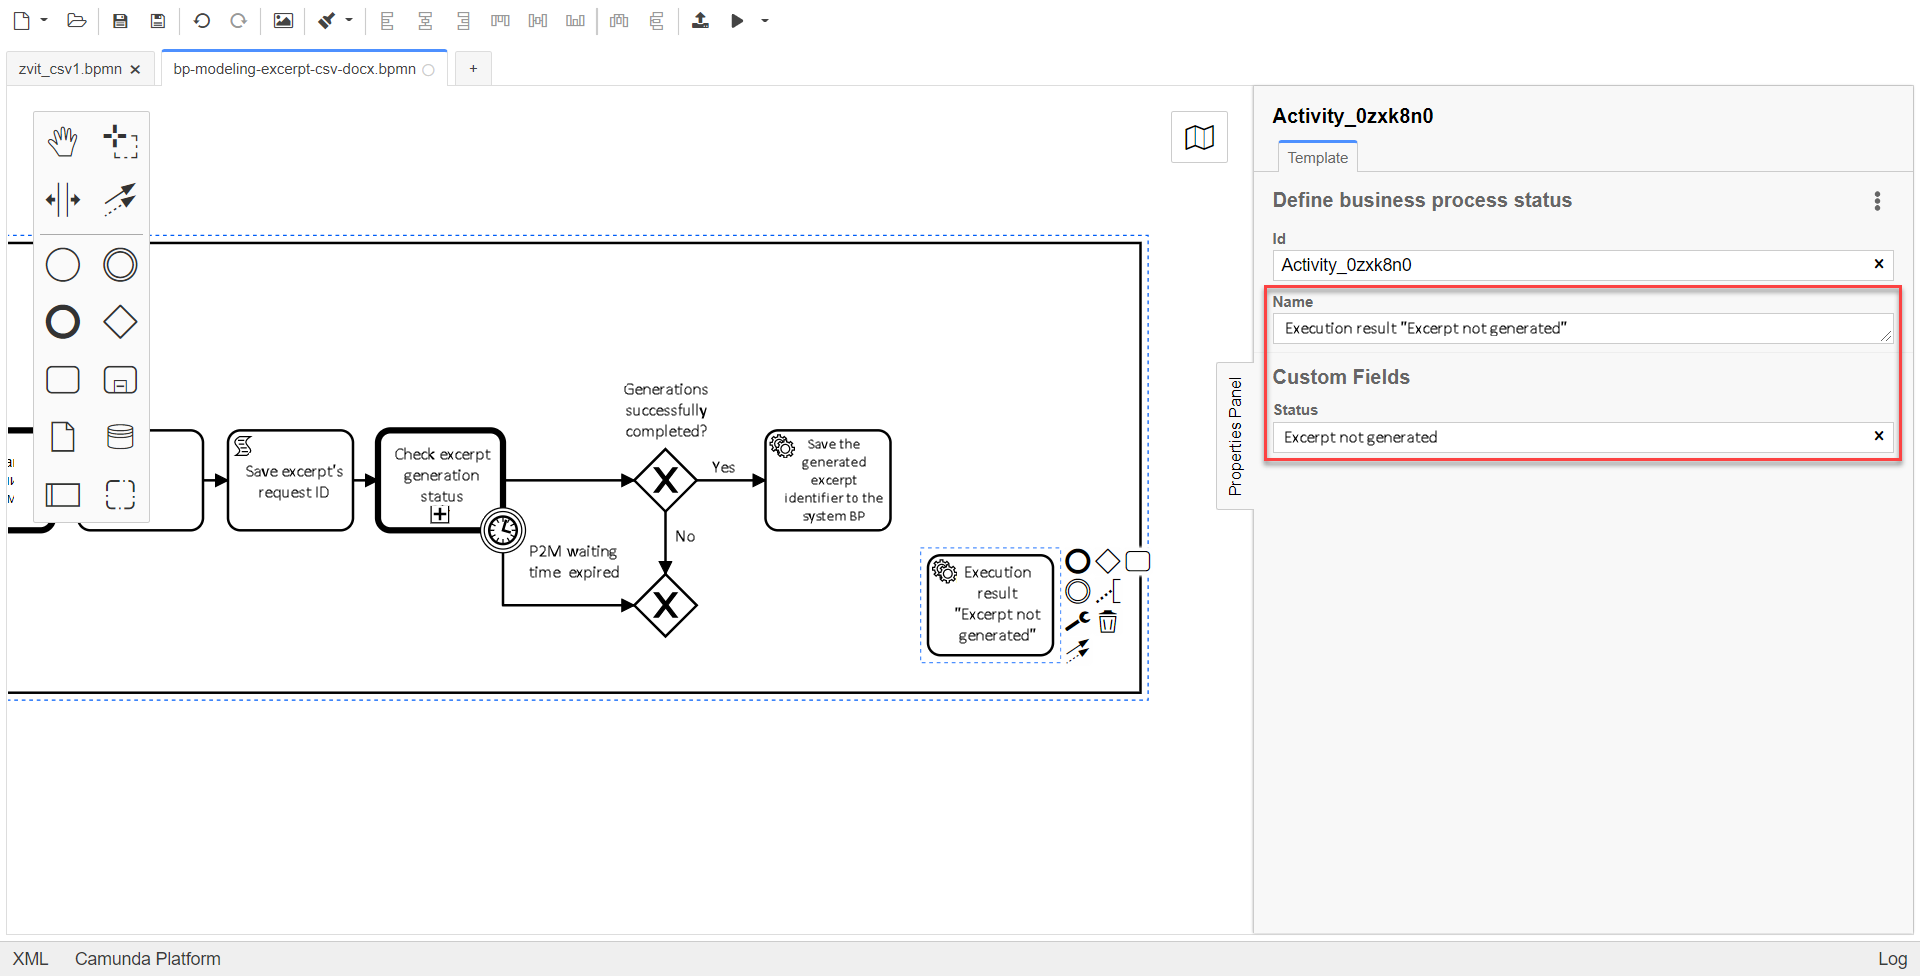Open the new-file dropdown arrow
Image resolution: width=1920 pixels, height=976 pixels.
[44, 20]
